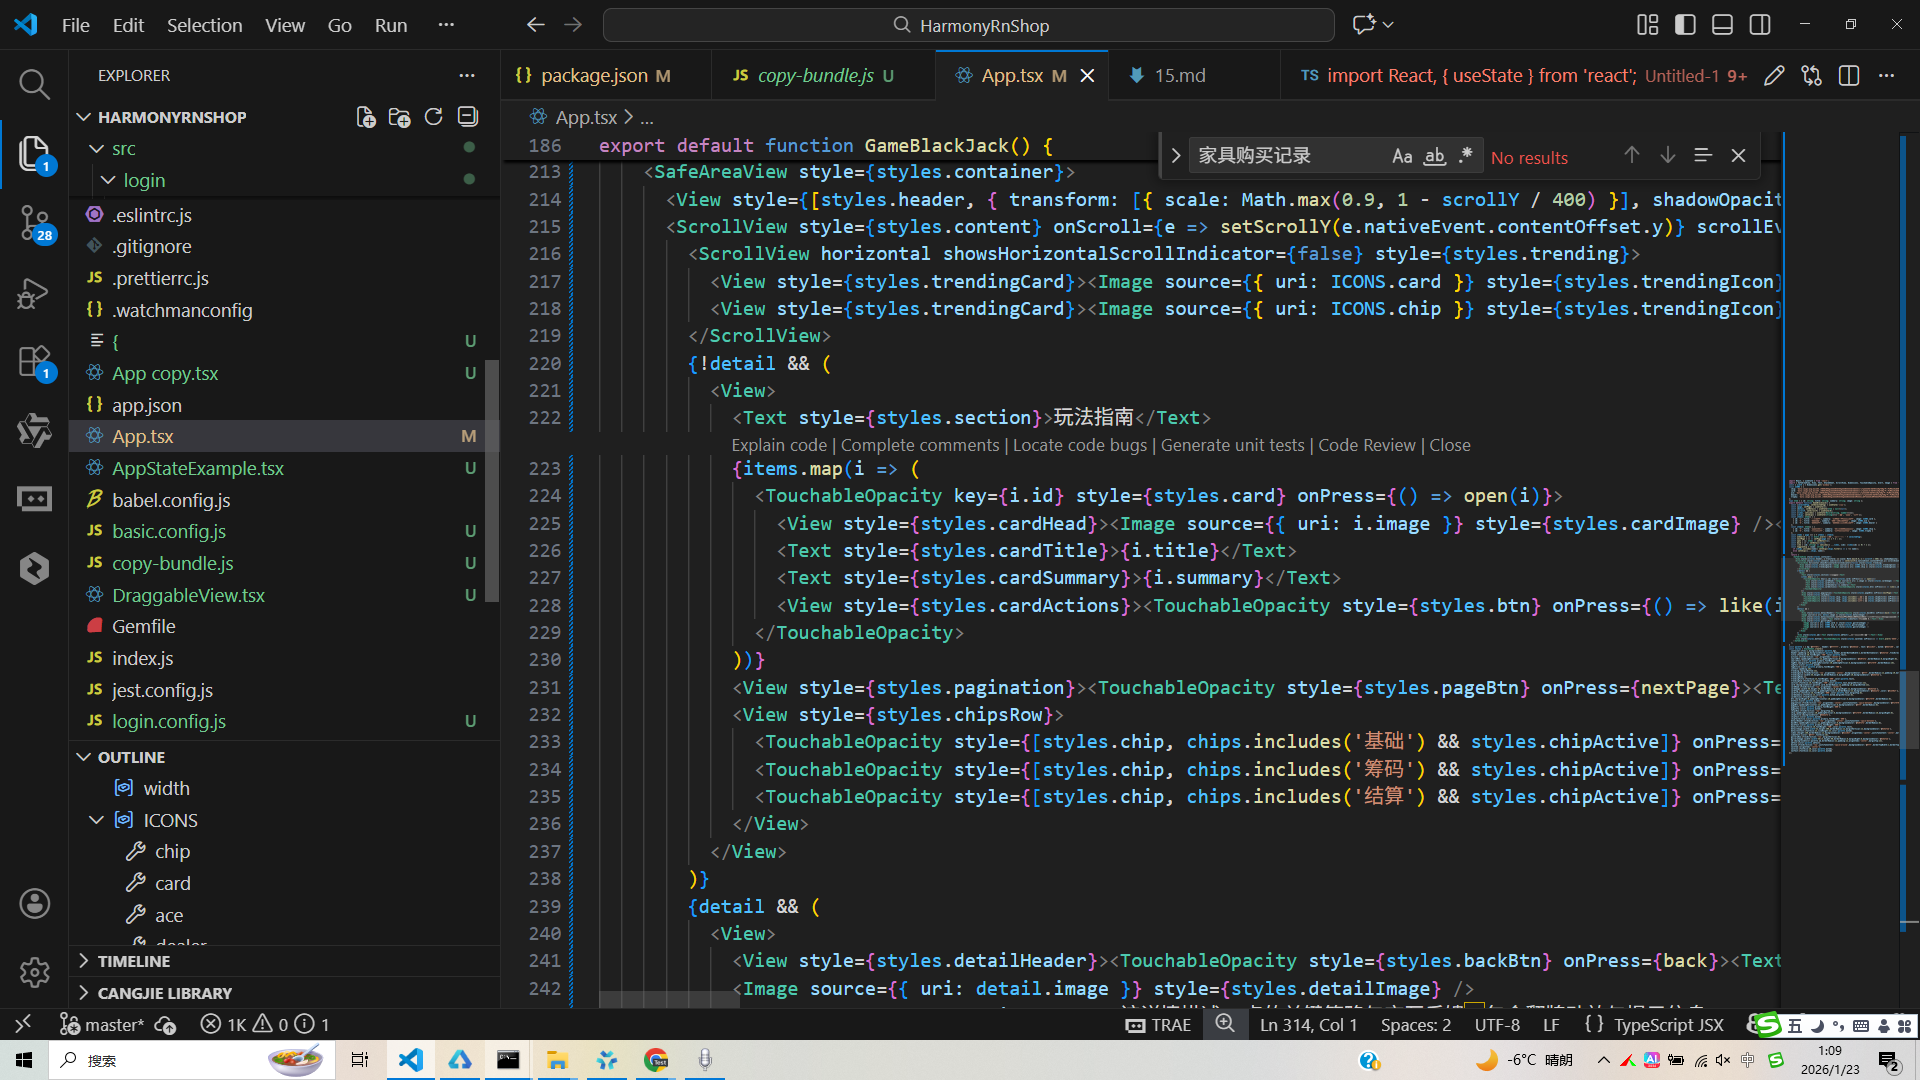Open Extensions view in activity bar
Image resolution: width=1920 pixels, height=1080 pixels.
click(x=34, y=362)
